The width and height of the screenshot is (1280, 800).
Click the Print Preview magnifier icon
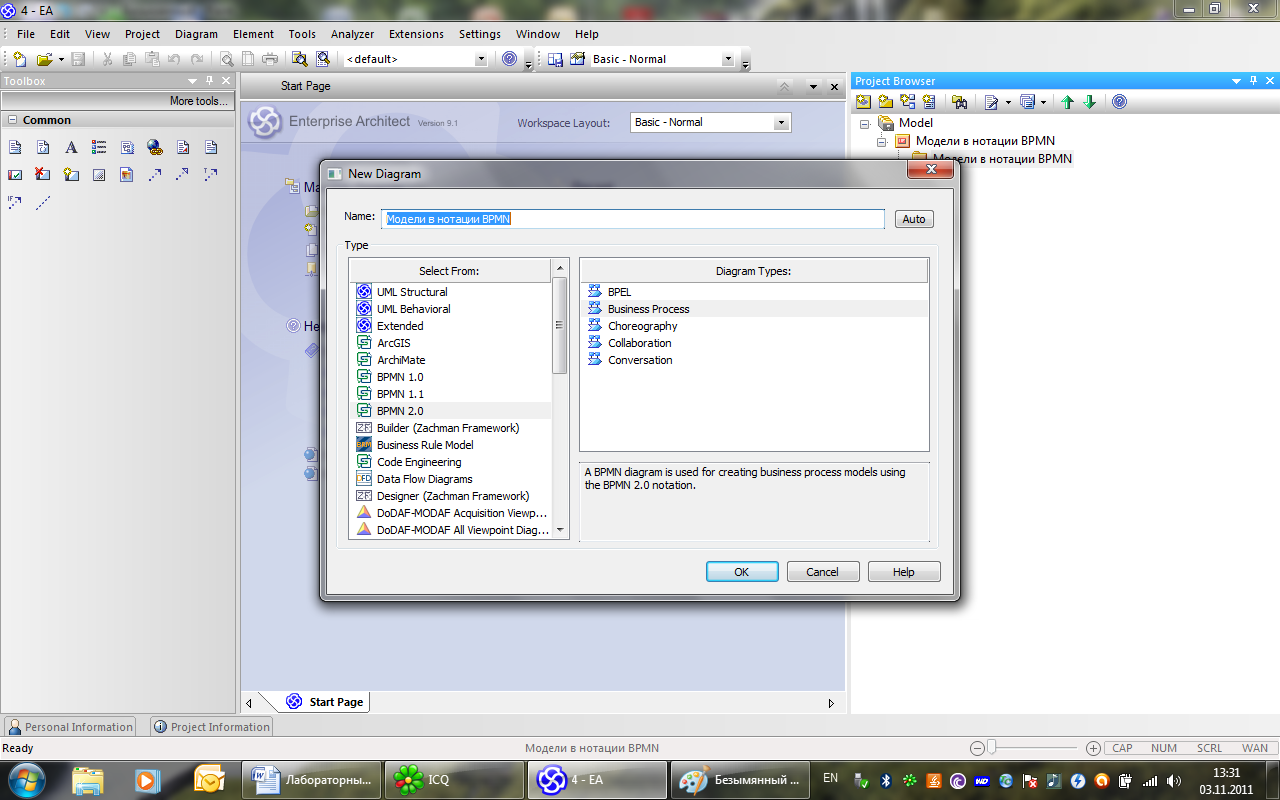point(227,59)
